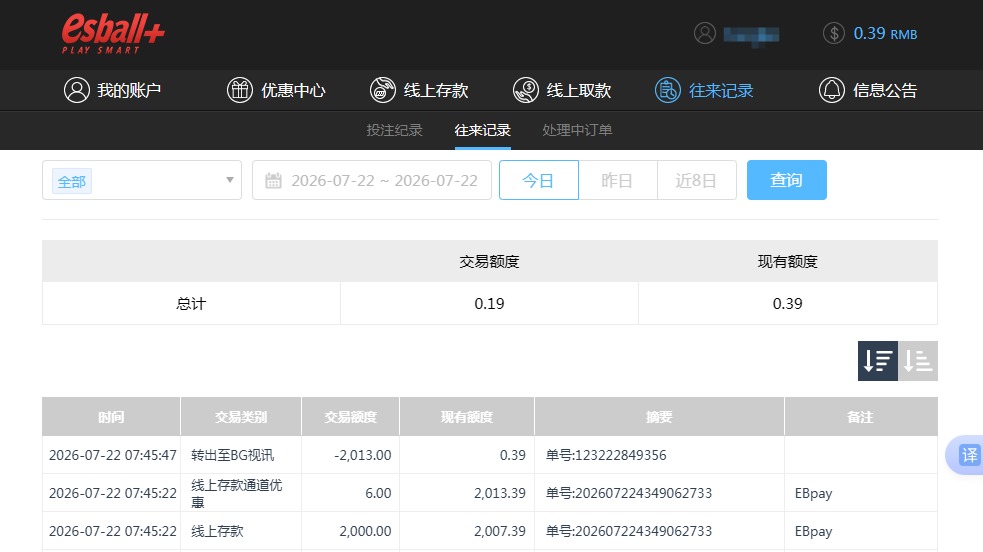Click EBpay note in 2,000.00 row
The image size is (983, 552).
[x=813, y=532]
